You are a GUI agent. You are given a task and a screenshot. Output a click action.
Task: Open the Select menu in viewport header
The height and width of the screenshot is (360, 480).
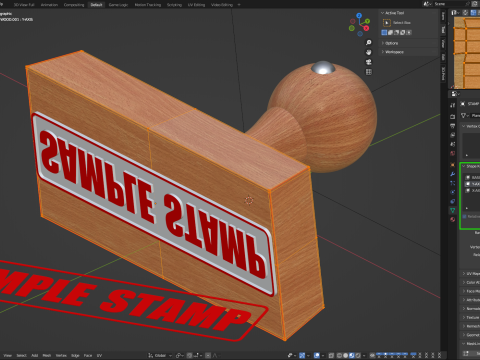(x=21, y=356)
